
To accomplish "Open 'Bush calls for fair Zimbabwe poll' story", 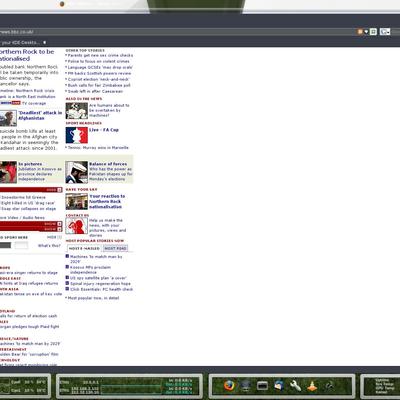I will [x=99, y=85].
